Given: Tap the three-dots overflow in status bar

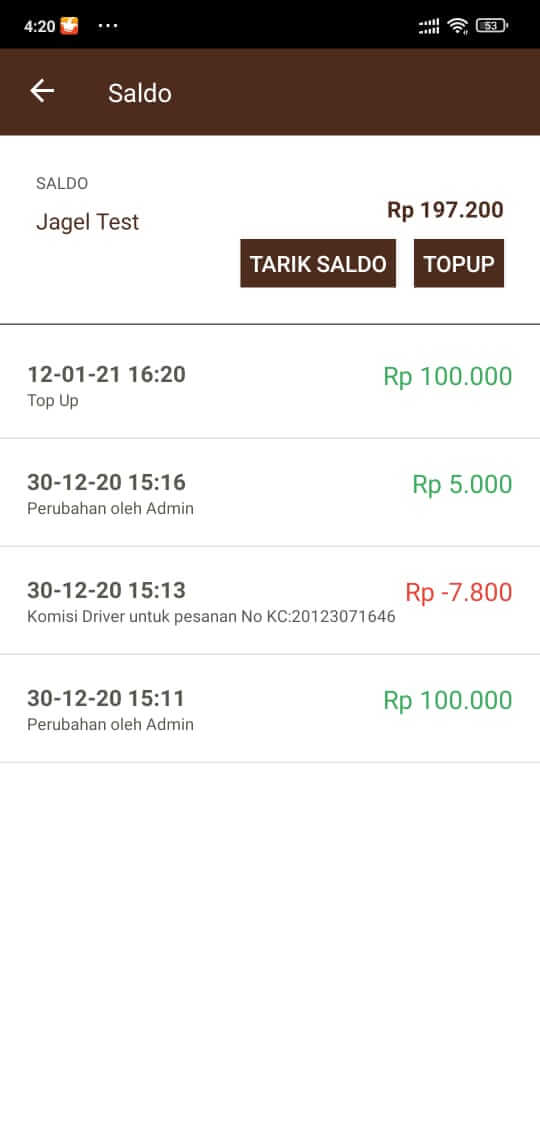Looking at the screenshot, I should tap(108, 26).
